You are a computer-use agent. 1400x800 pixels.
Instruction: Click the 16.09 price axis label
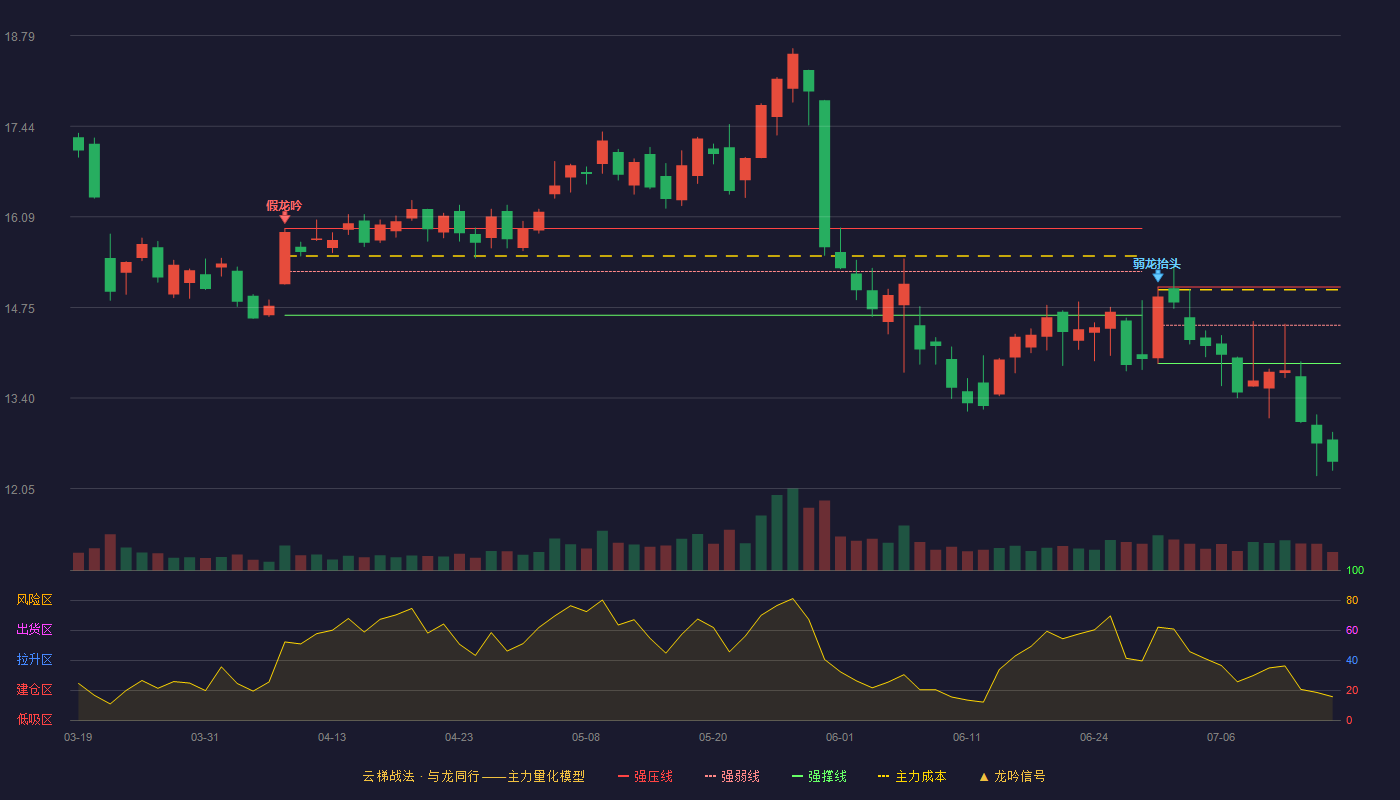point(19,218)
